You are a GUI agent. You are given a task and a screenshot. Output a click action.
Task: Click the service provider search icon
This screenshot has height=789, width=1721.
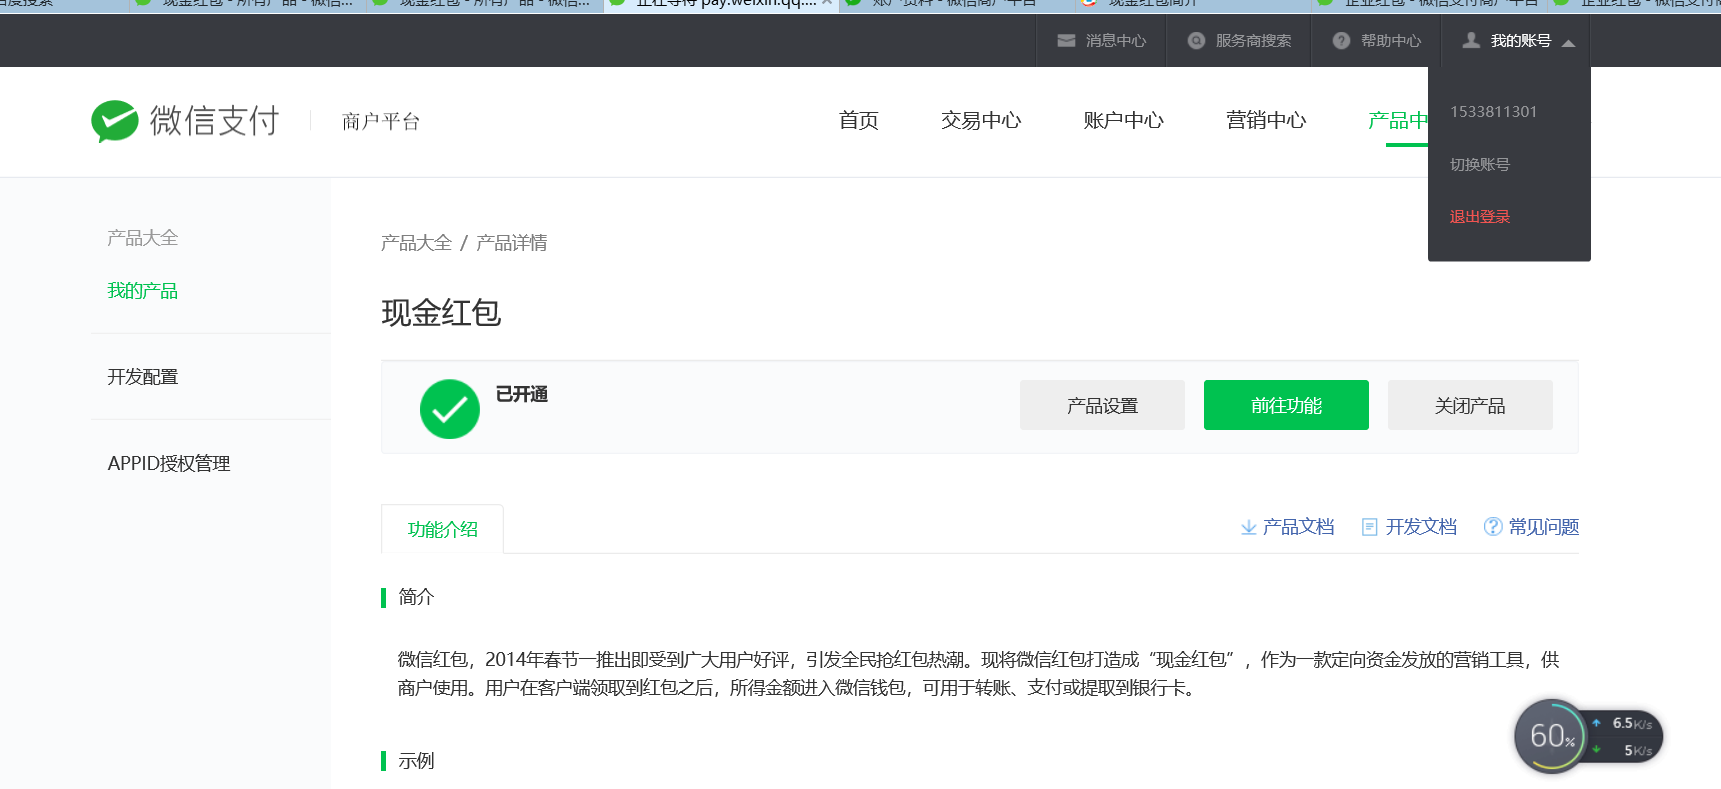click(x=1196, y=41)
